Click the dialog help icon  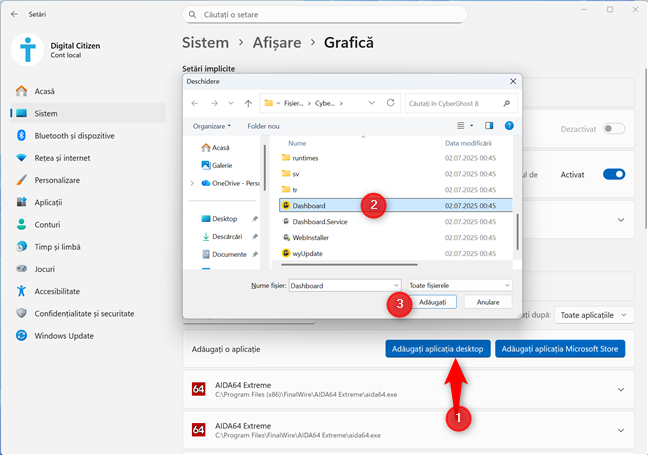[x=509, y=126]
